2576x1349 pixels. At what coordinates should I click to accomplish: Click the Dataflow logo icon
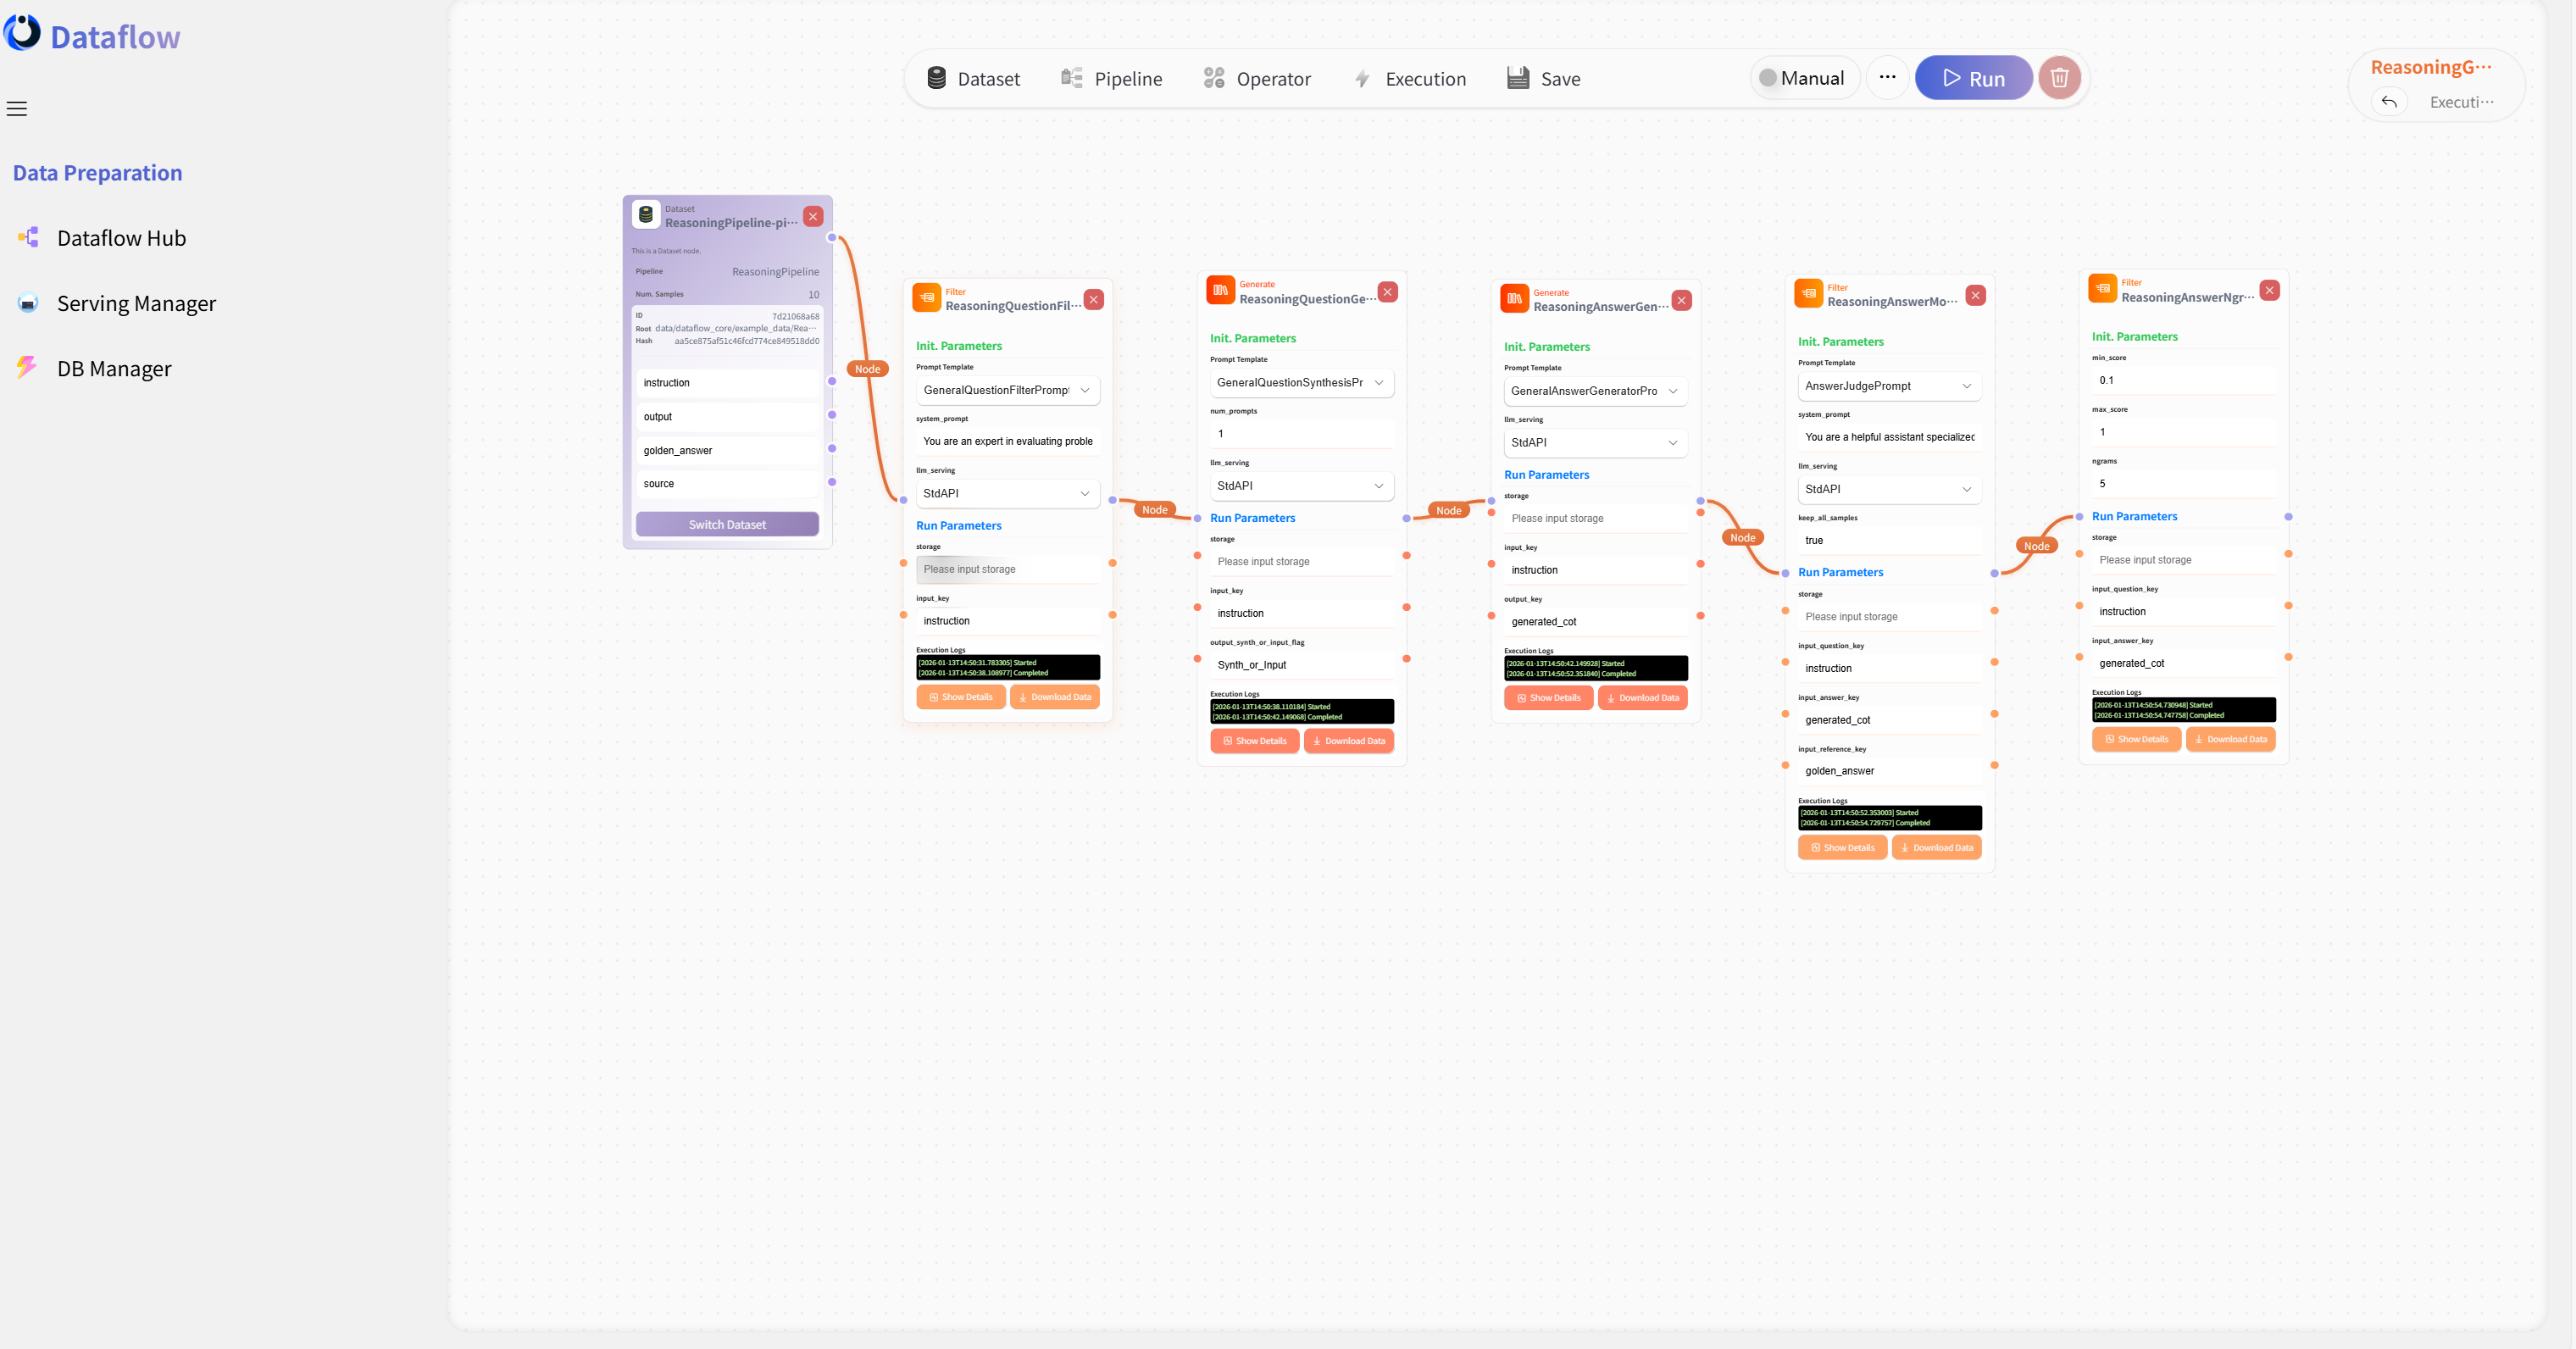click(23, 34)
